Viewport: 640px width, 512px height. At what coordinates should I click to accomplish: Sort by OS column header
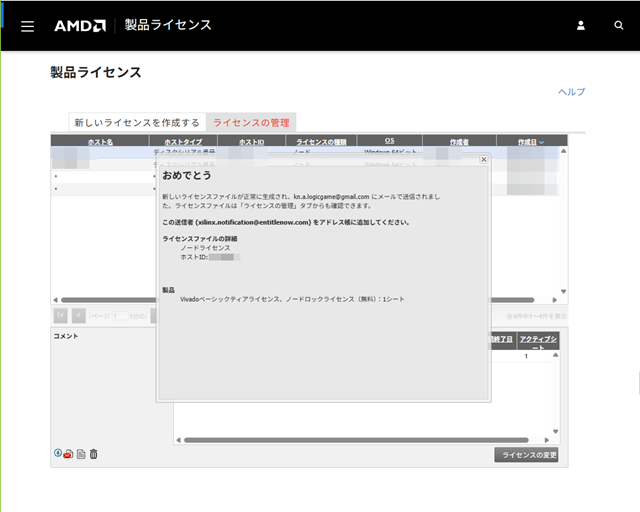point(389,140)
